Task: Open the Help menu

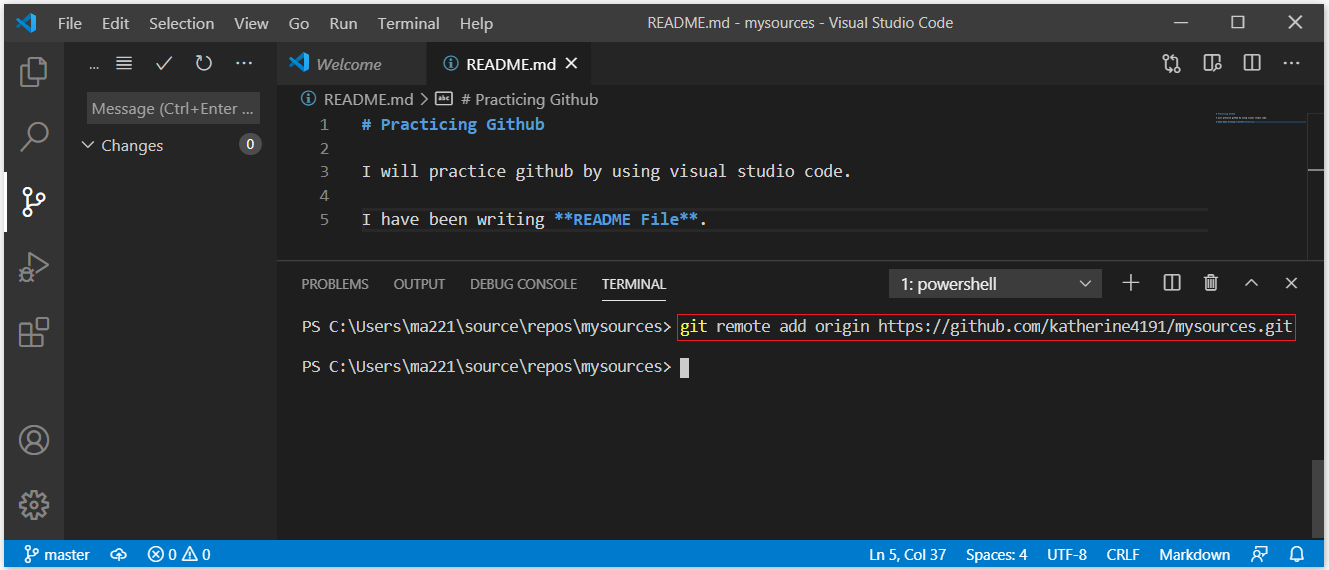Action: click(x=476, y=23)
